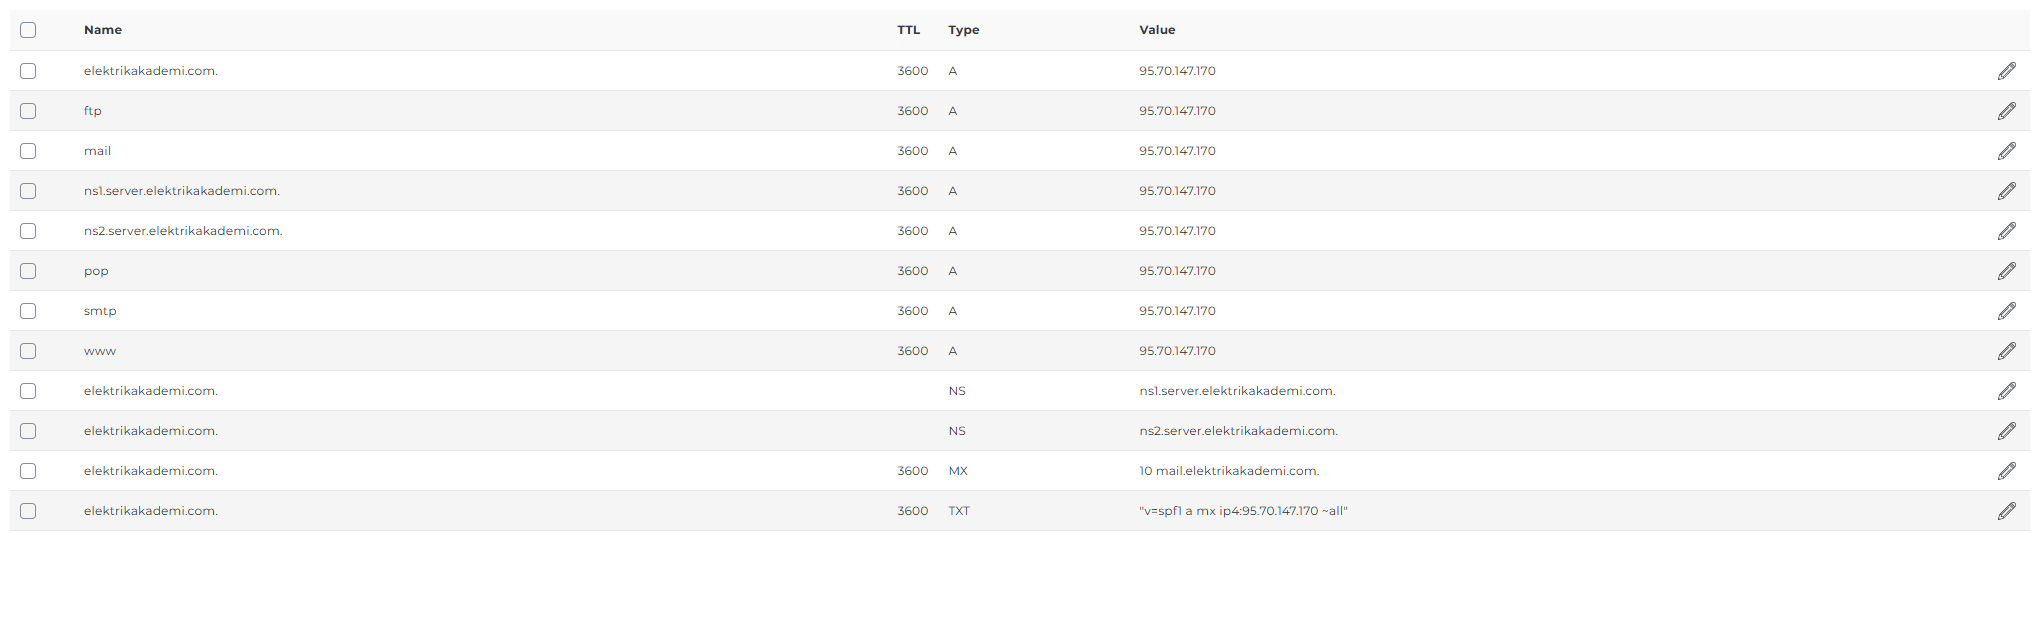This screenshot has width=2044, height=621.
Task: Click ns1.server.elektrikakademi.com. in Value column
Action: (1237, 391)
